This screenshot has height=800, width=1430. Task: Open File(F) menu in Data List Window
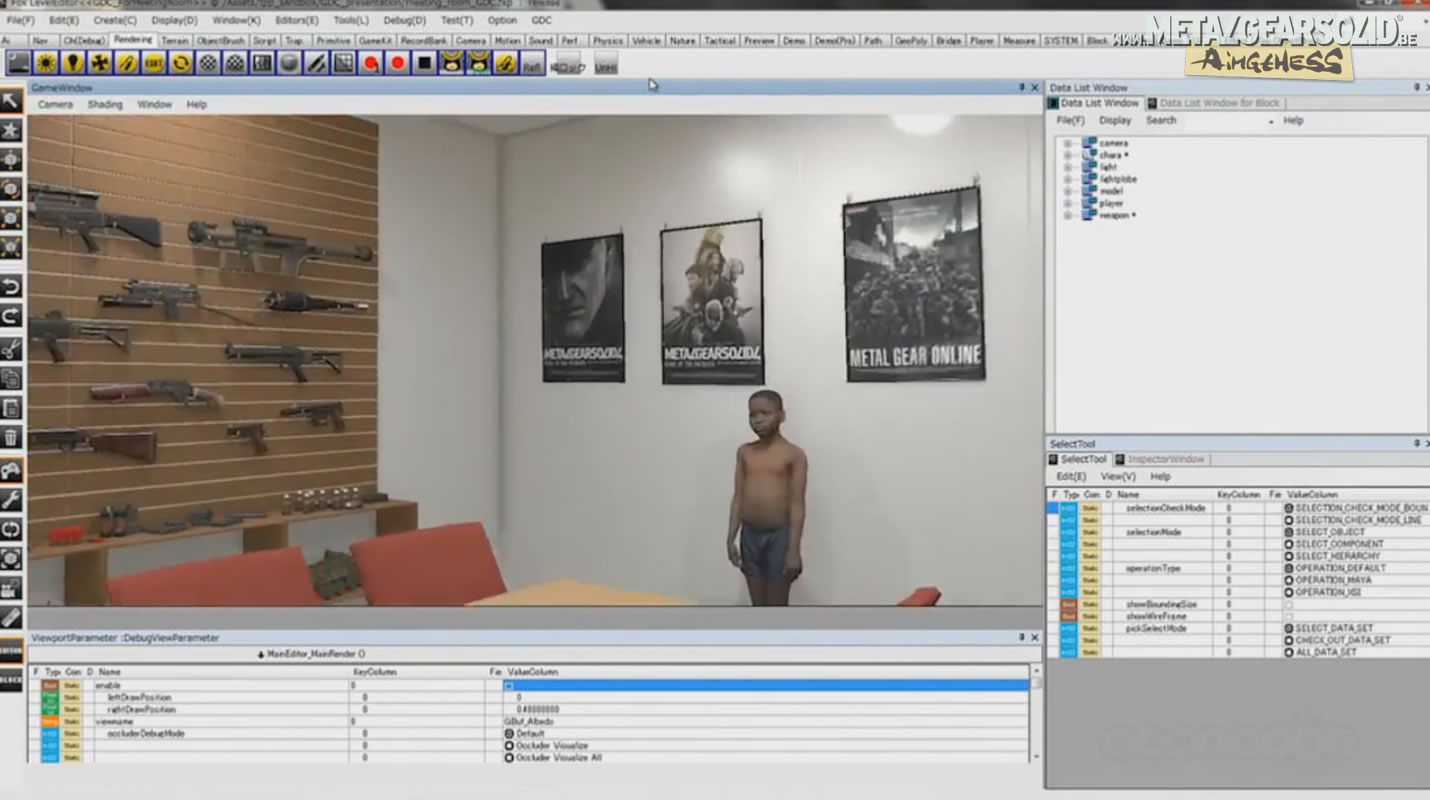(x=1071, y=120)
